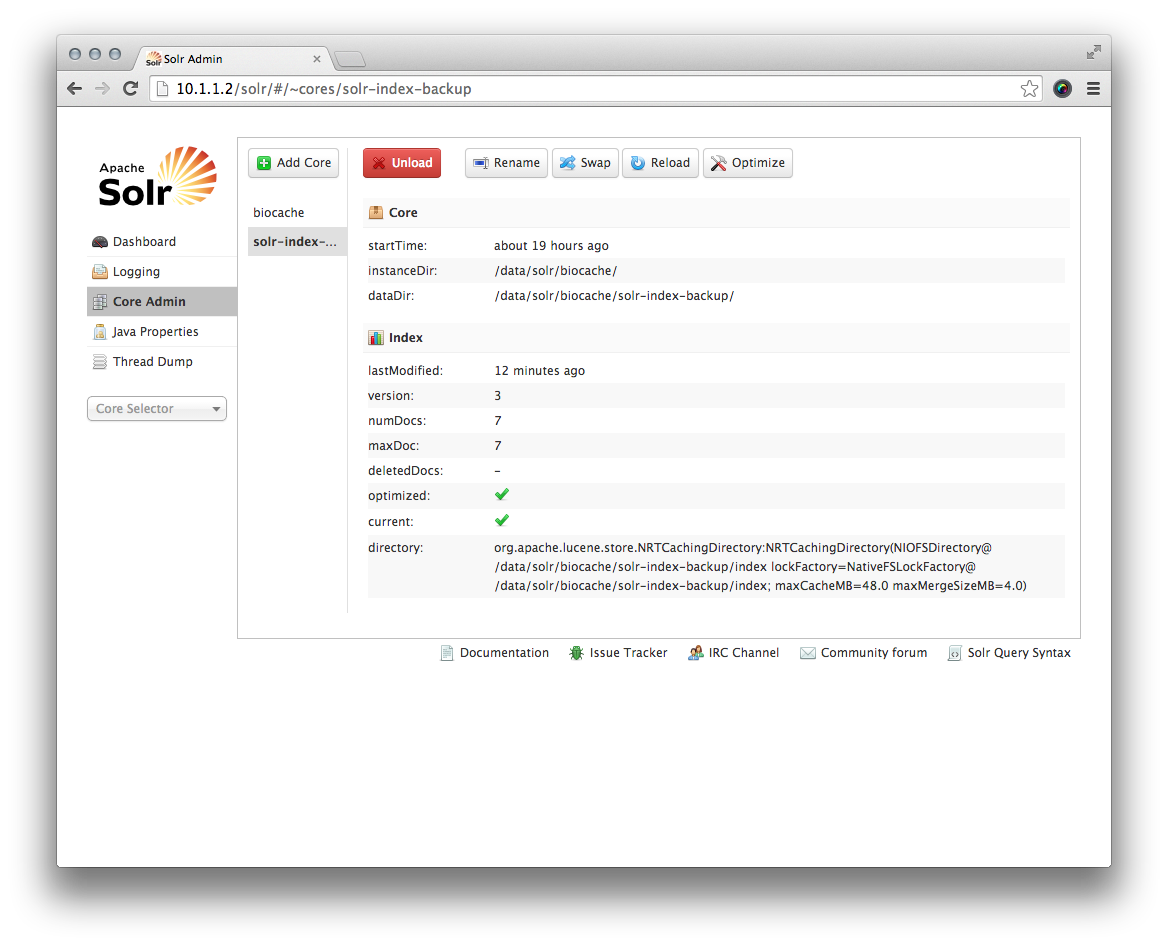Image resolution: width=1168 pixels, height=946 pixels.
Task: Click the Apache Solr logo
Action: pos(158,177)
